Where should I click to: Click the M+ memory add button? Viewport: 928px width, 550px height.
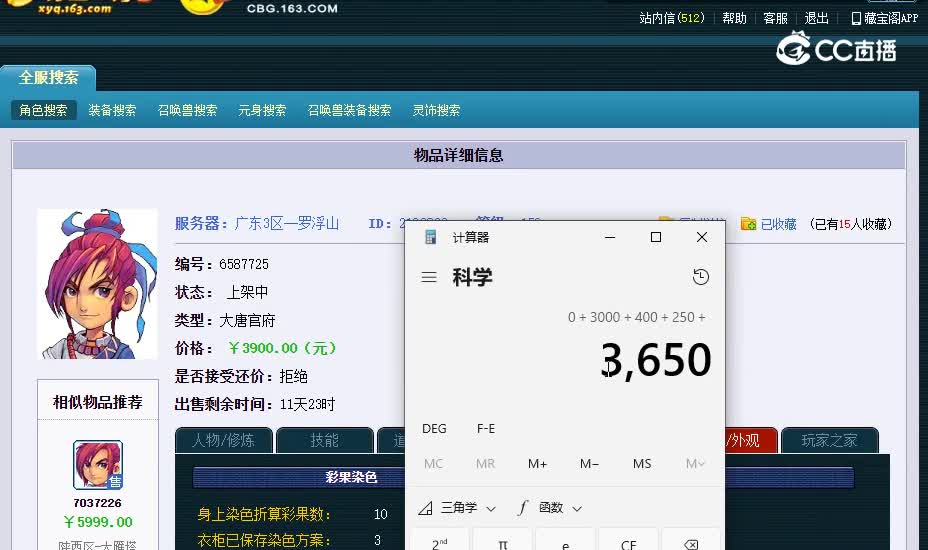[537, 464]
